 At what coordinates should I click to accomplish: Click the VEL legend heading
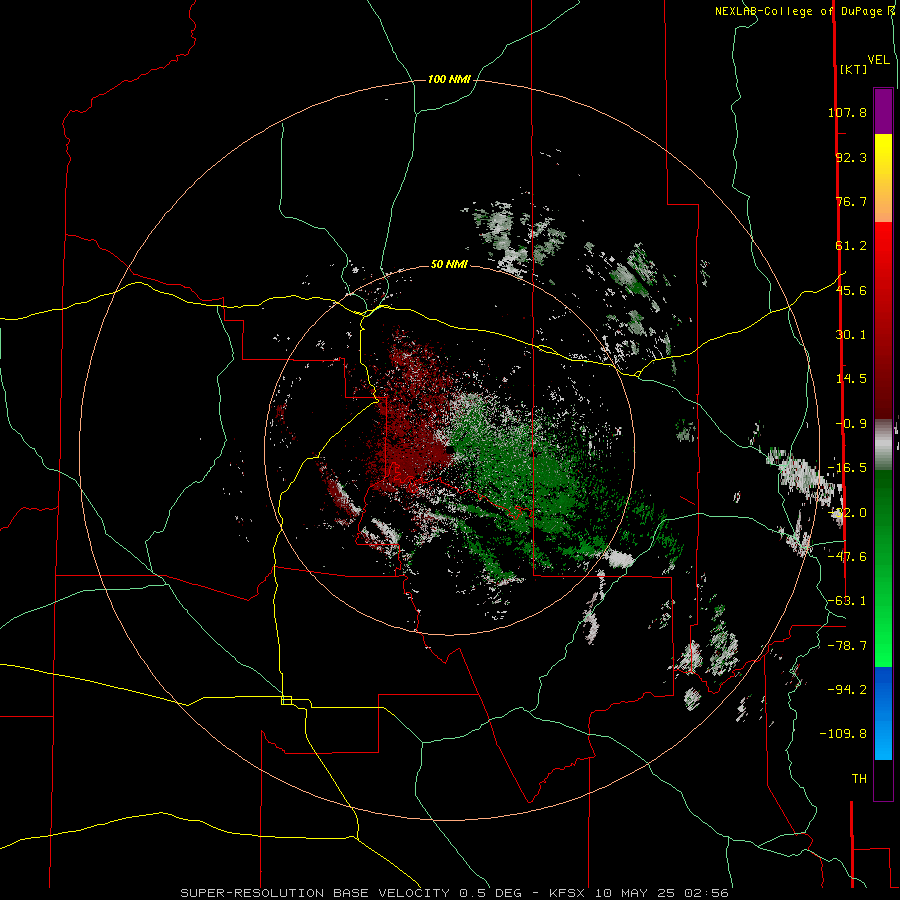[878, 60]
